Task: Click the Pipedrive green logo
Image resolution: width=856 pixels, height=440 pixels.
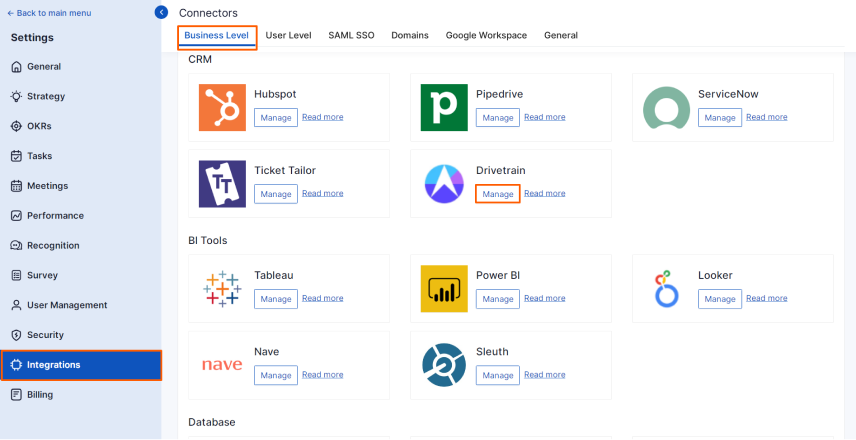Action: (444, 108)
